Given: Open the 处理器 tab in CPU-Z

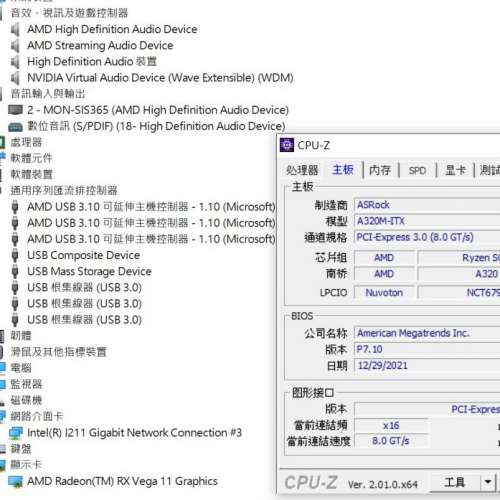Looking at the screenshot, I should pyautogui.click(x=302, y=170).
